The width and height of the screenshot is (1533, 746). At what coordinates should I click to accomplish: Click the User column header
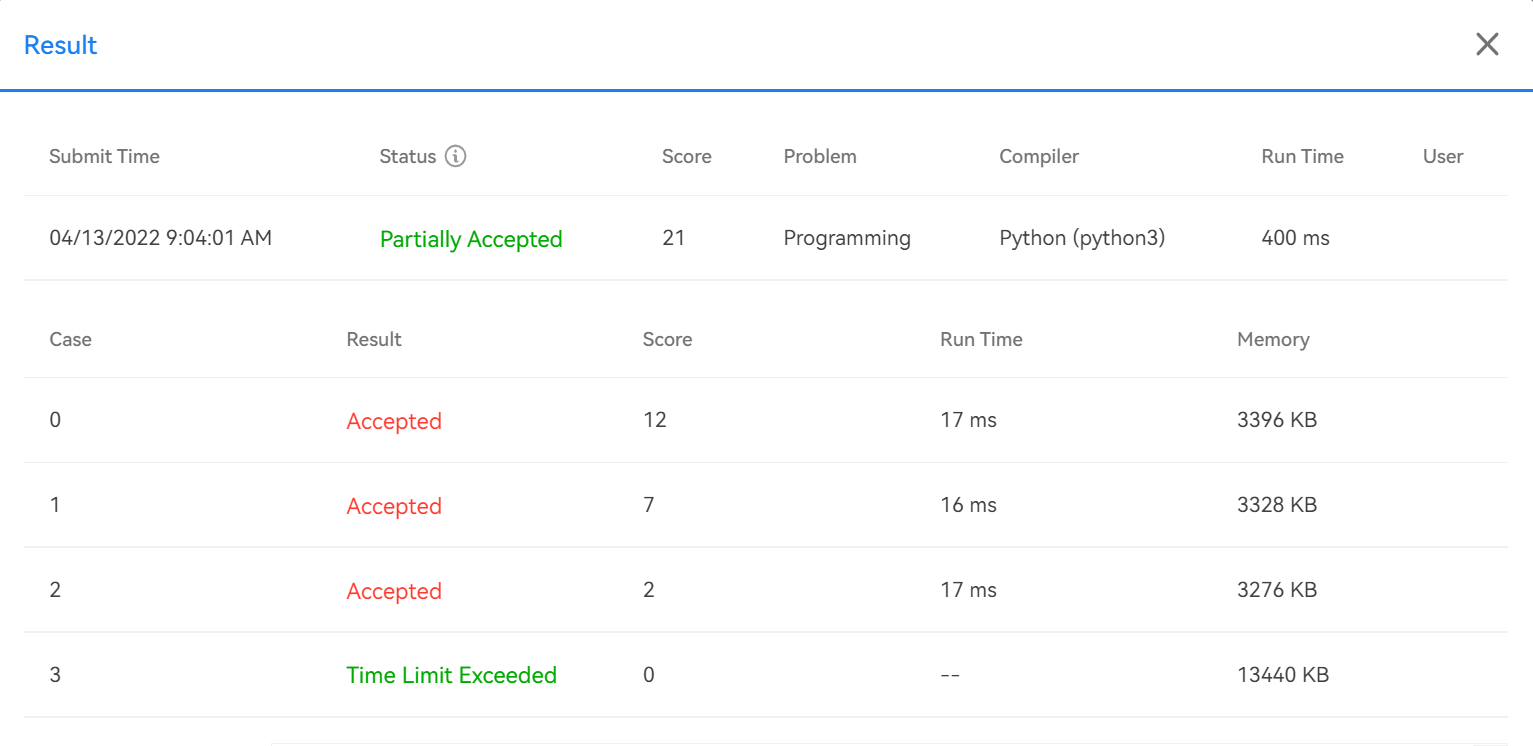(1443, 156)
